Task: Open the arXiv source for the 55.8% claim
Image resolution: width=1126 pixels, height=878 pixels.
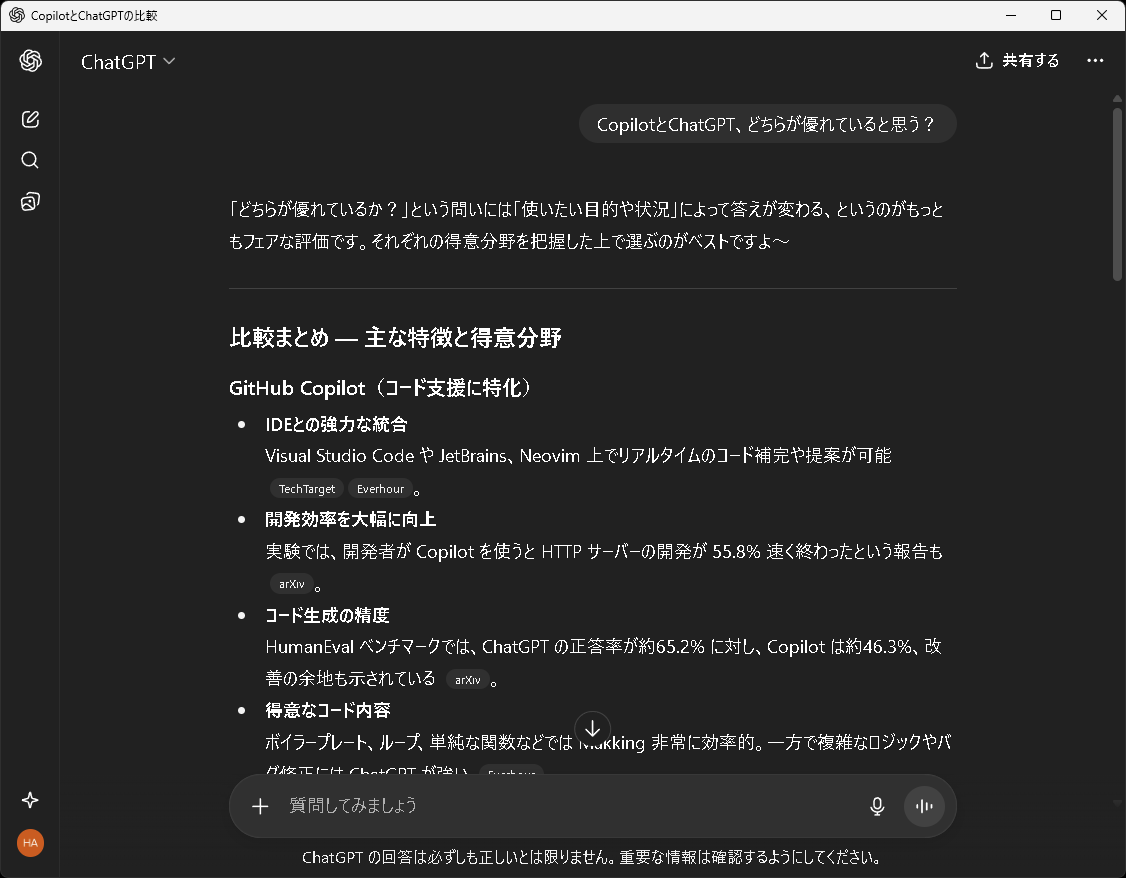Action: pos(291,583)
